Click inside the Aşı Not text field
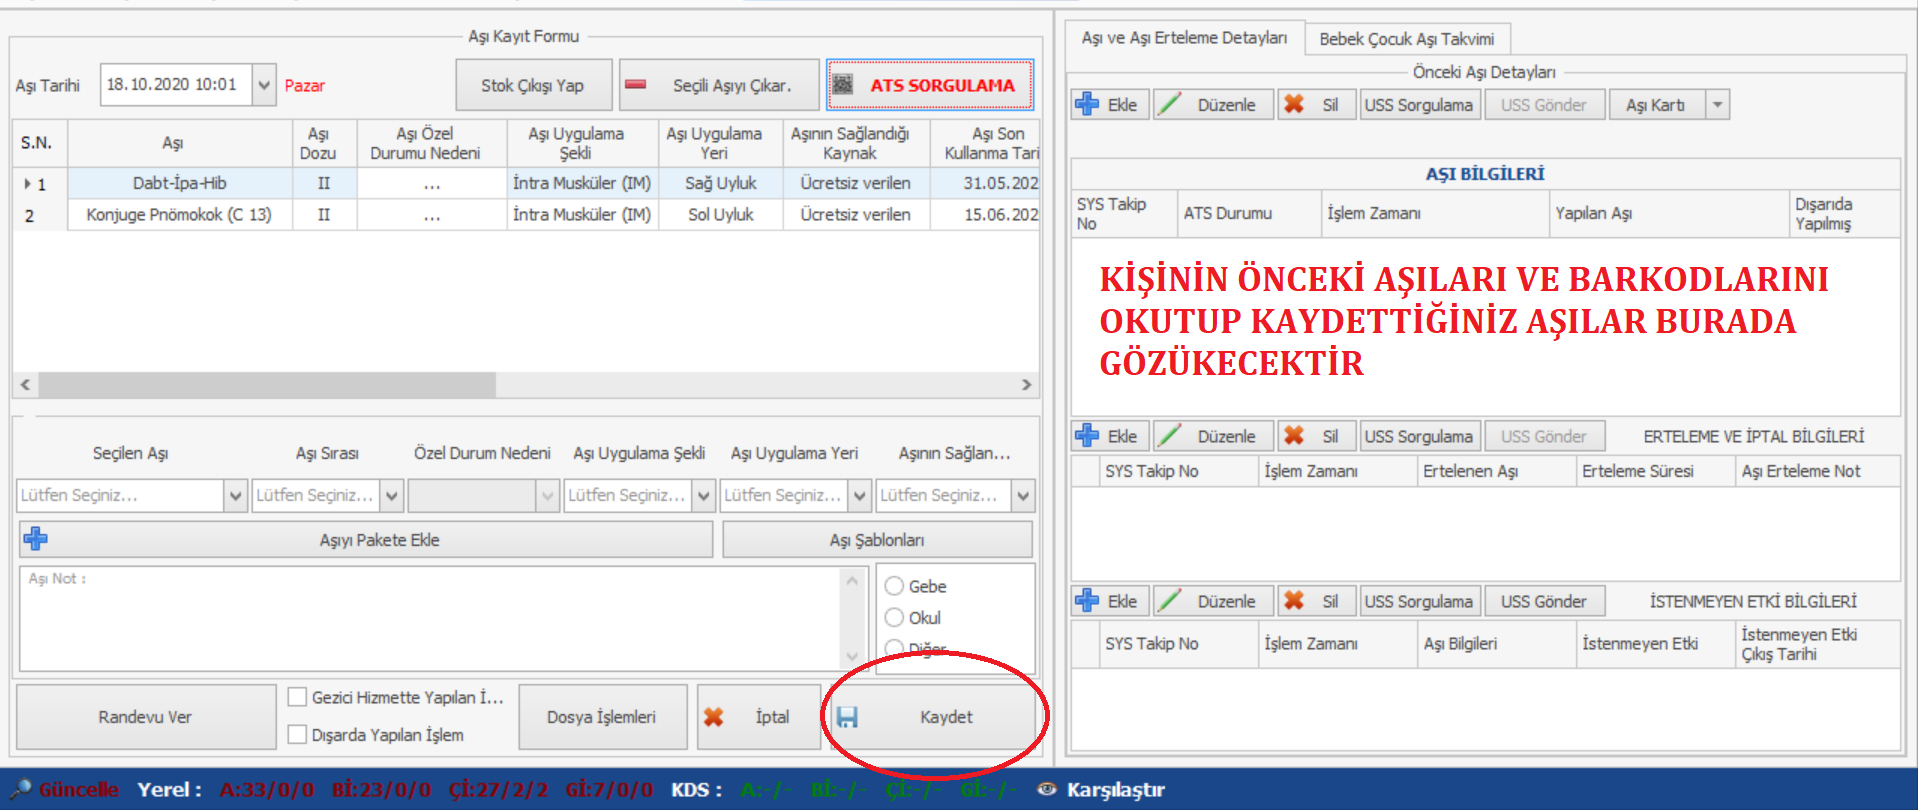 (430, 620)
